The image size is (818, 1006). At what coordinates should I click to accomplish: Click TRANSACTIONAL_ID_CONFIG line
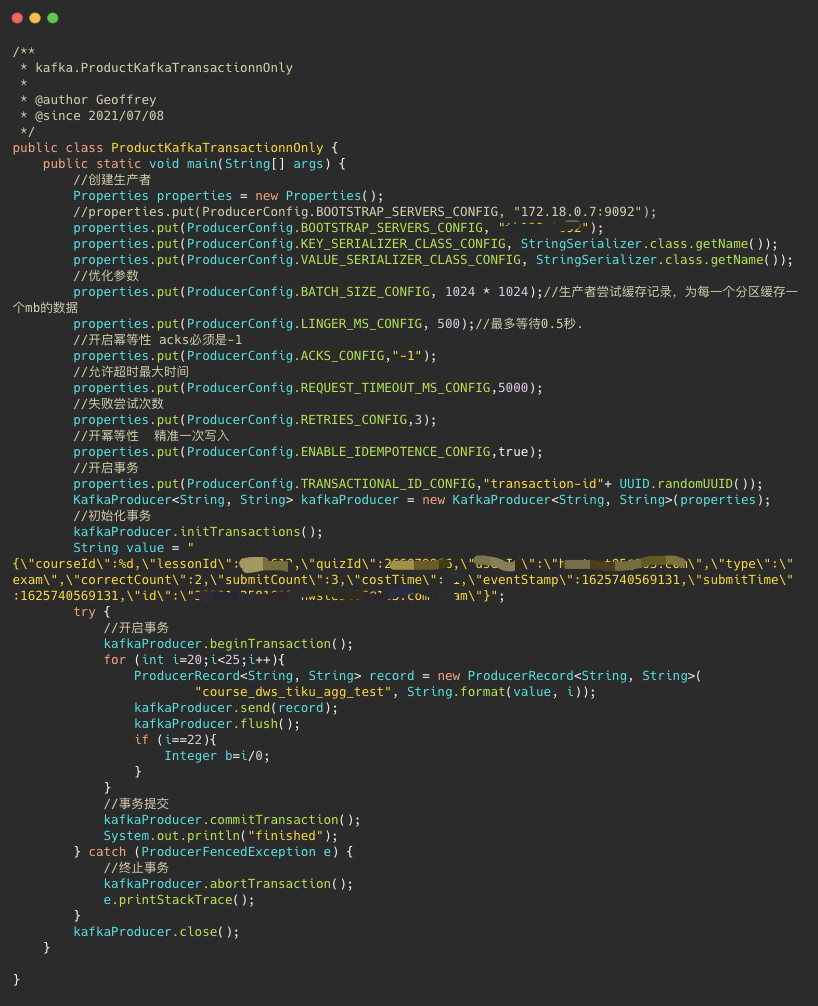418,484
